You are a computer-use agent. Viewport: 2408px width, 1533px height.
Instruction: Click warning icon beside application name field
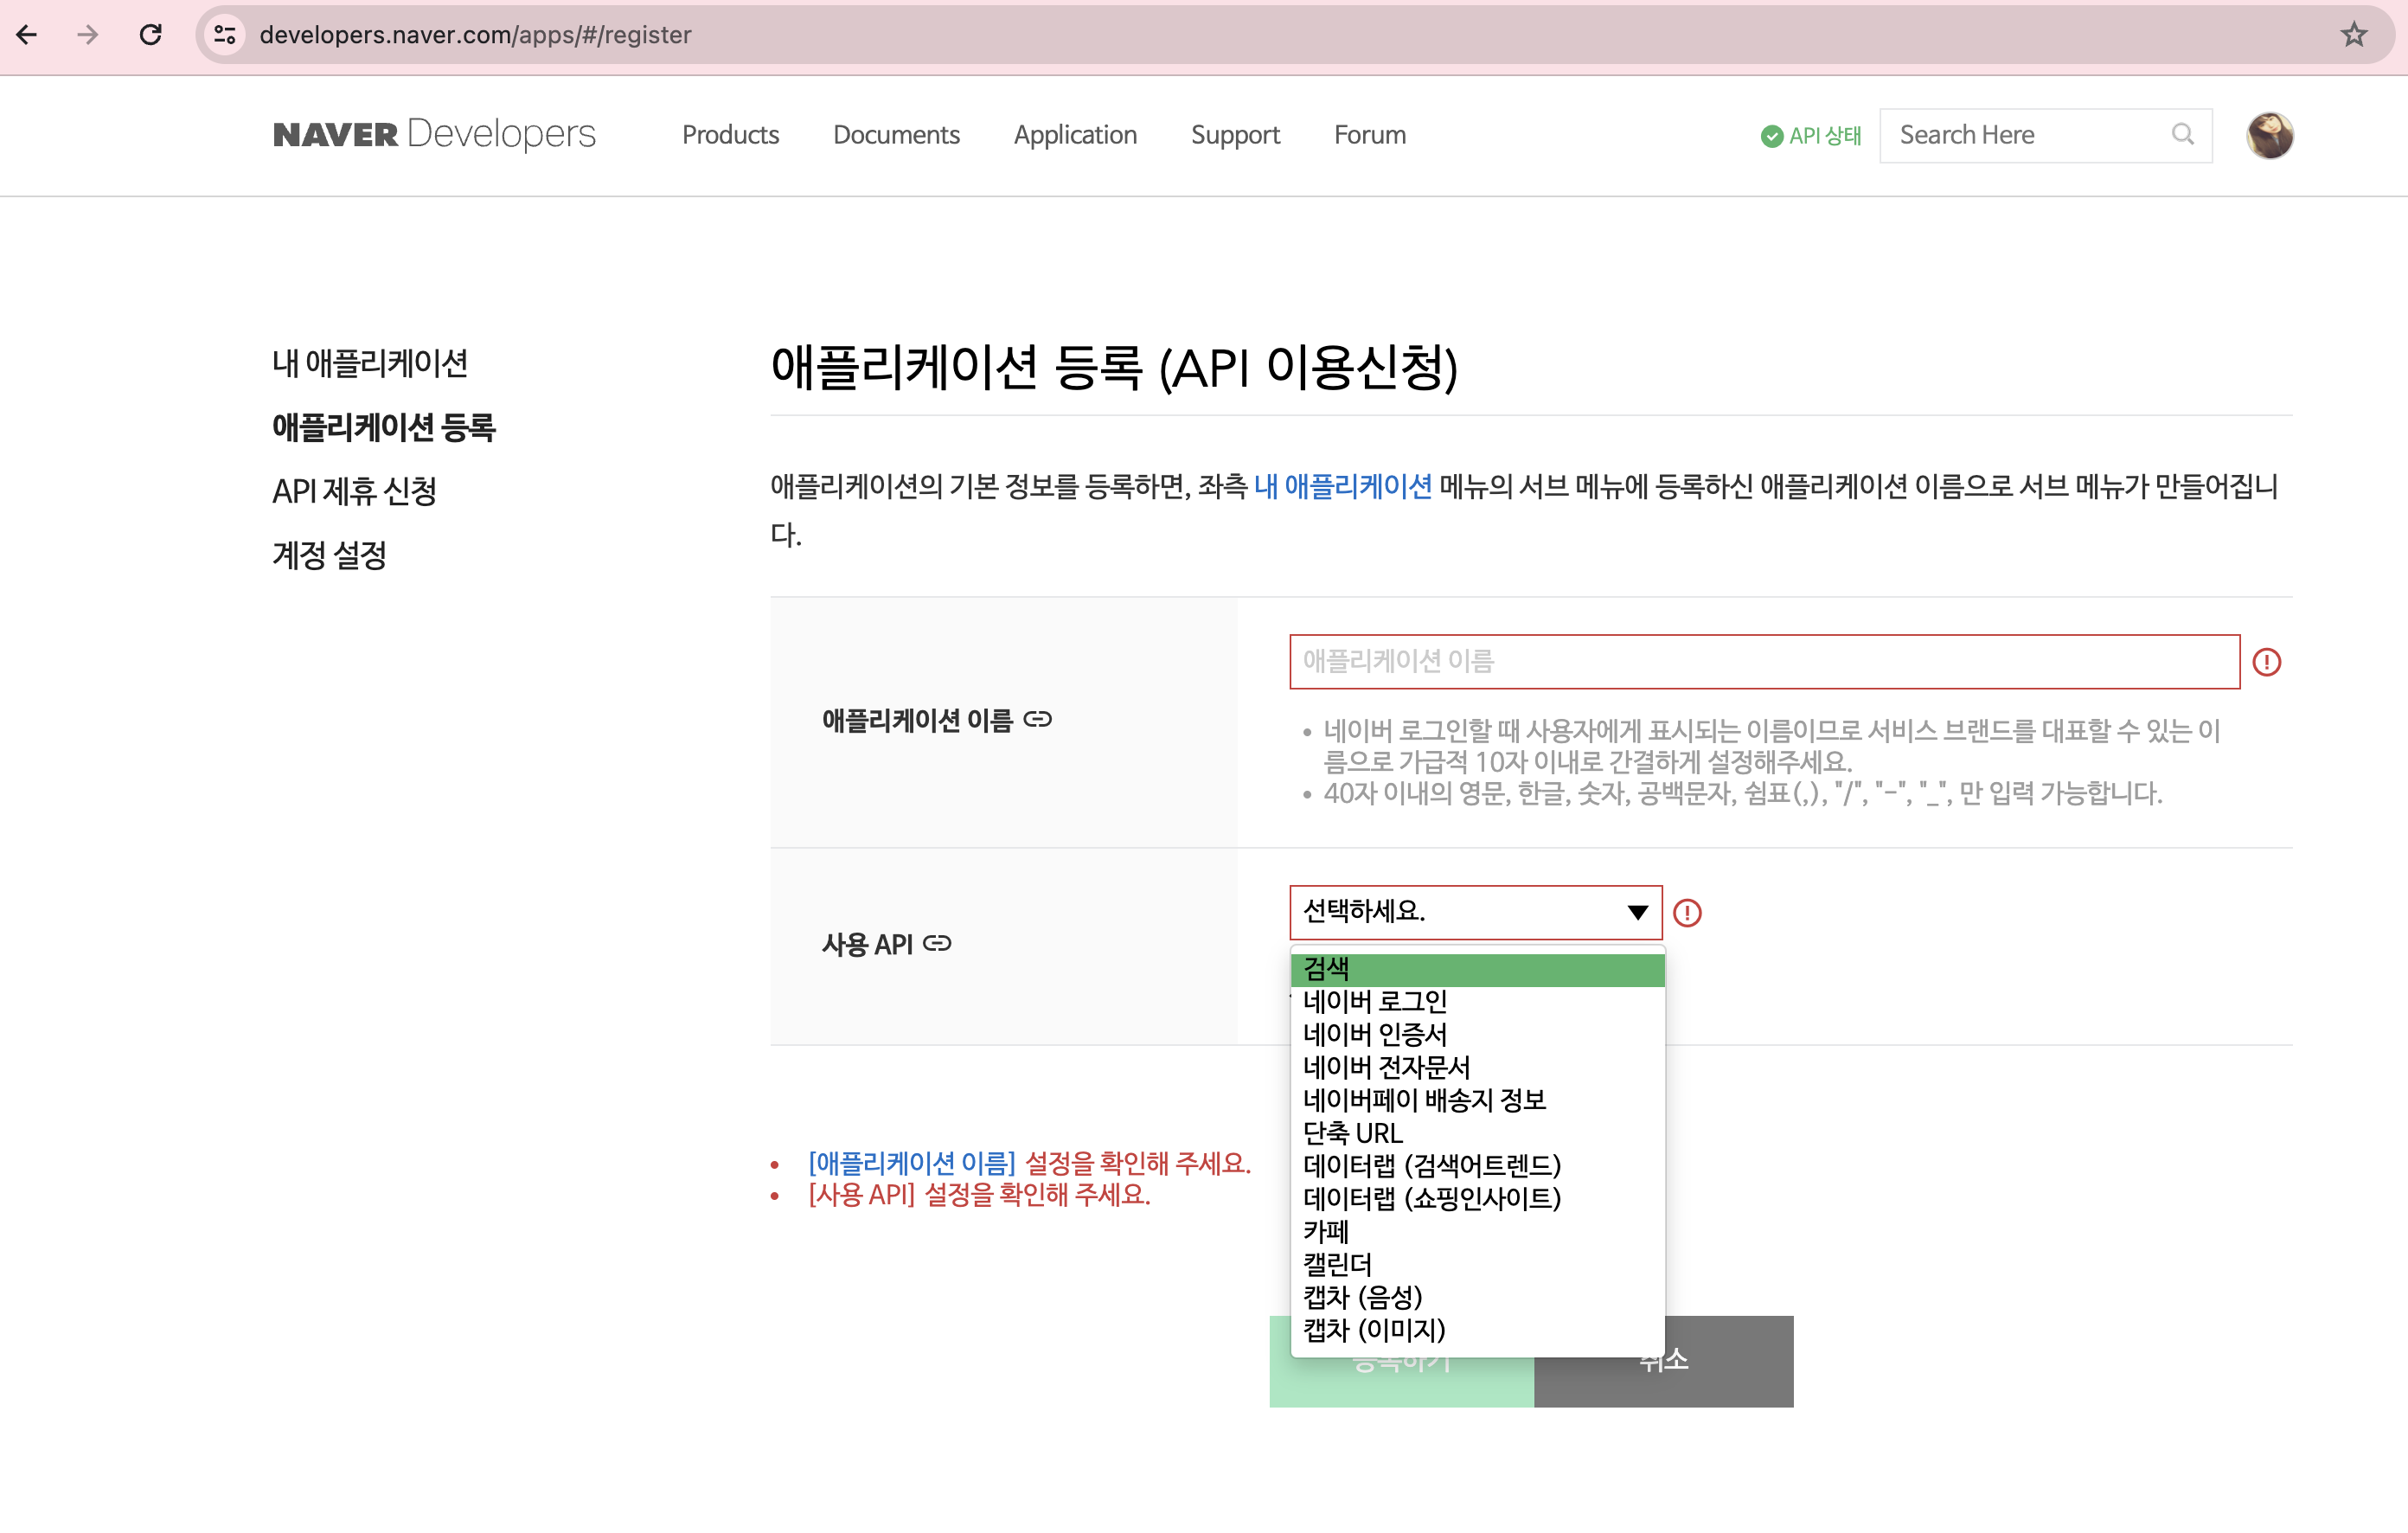point(2266,662)
